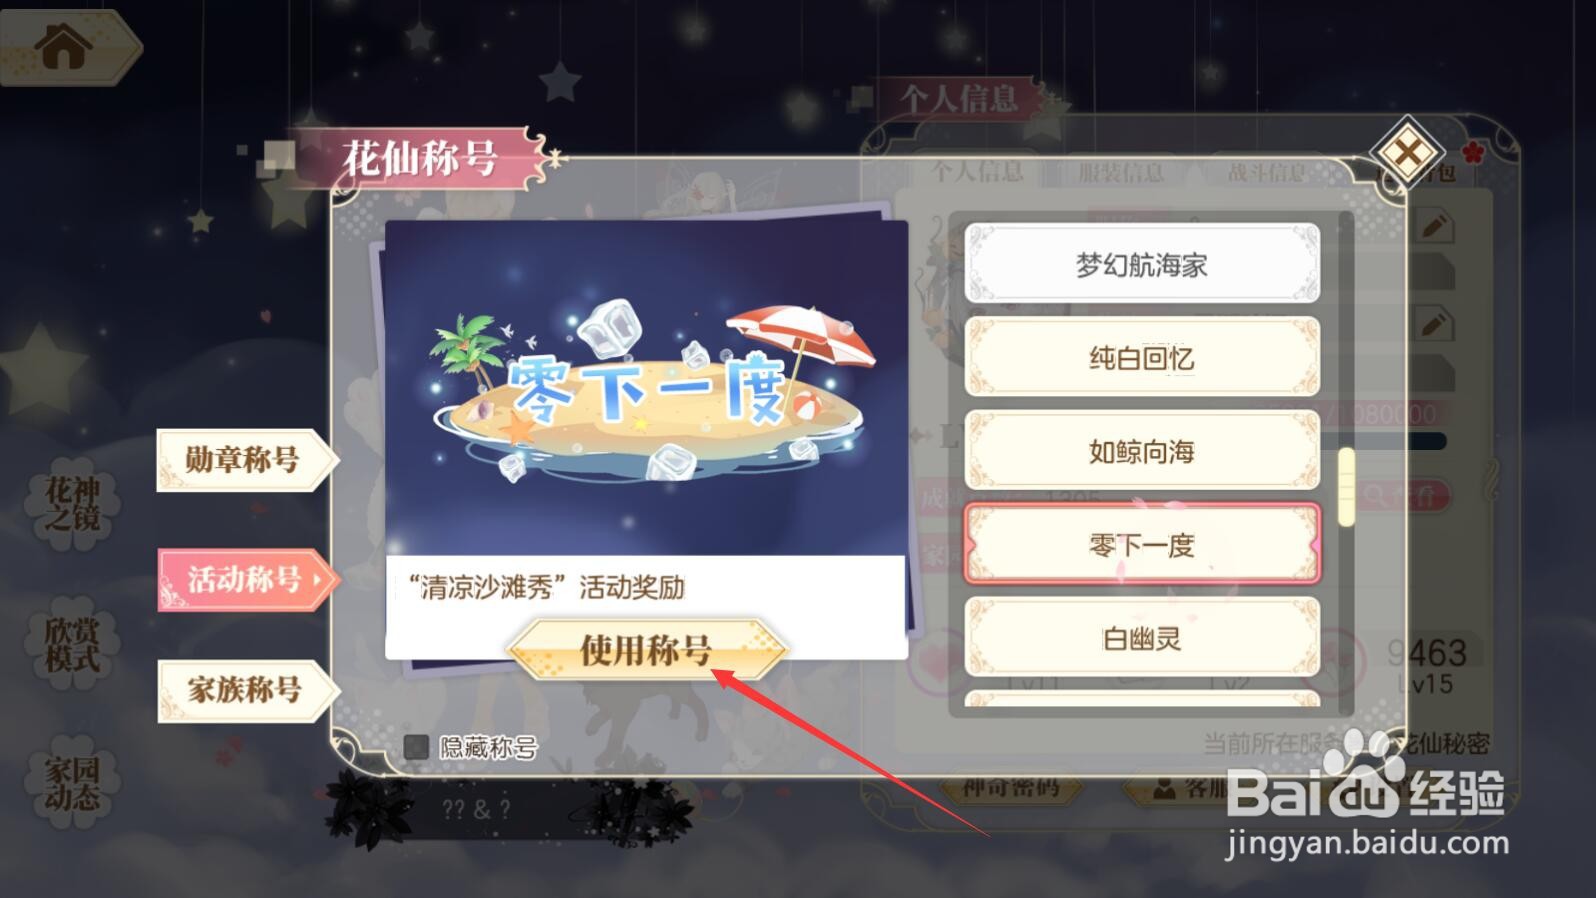Click the upper pencil edit icon
The width and height of the screenshot is (1596, 898).
pyautogui.click(x=1435, y=225)
